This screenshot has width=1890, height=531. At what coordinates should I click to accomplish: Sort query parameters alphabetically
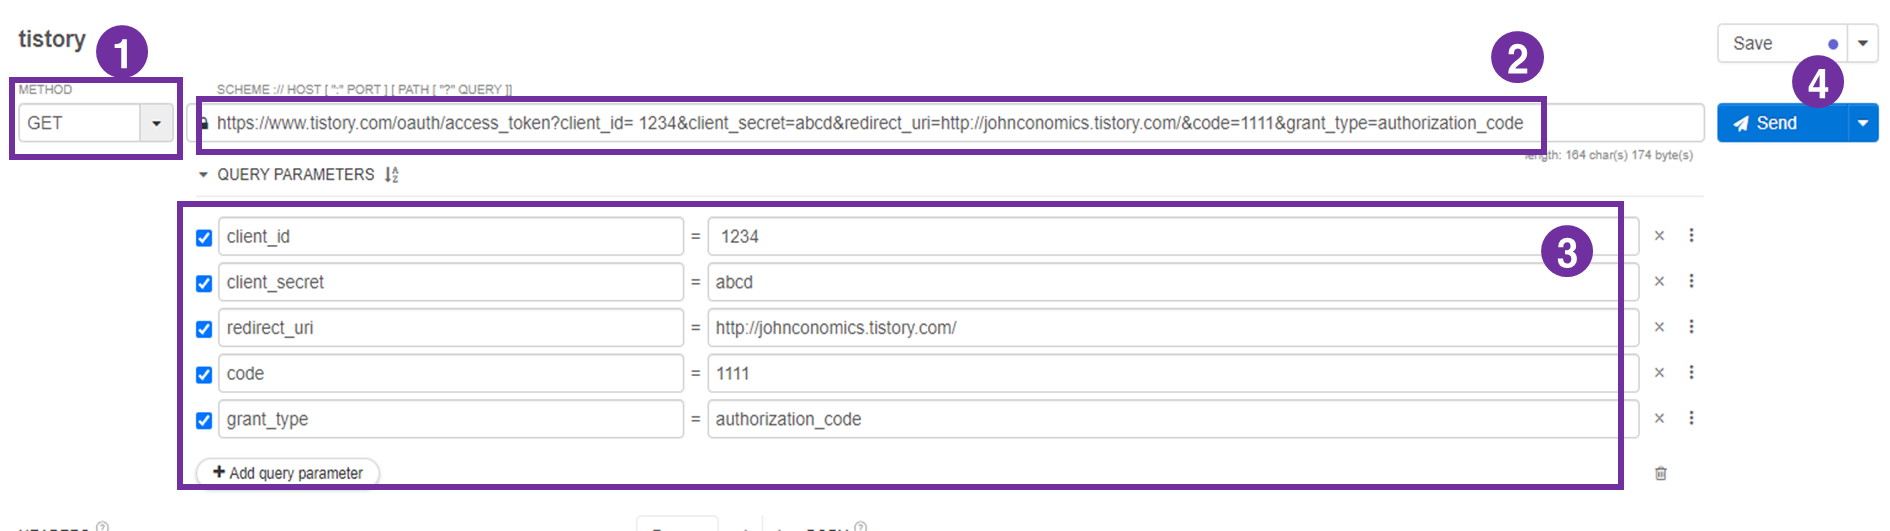[391, 175]
